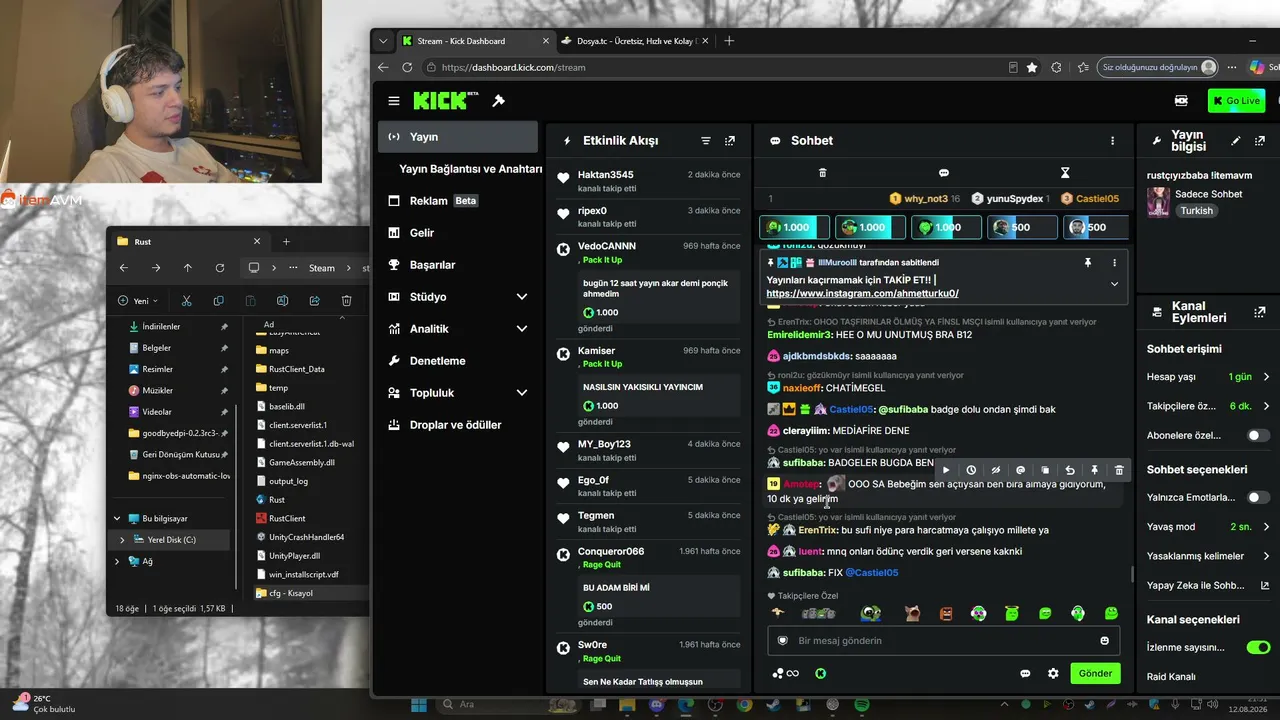This screenshot has width=1280, height=720.
Task: Click the green Kicks icon below message box
Action: 821,674
